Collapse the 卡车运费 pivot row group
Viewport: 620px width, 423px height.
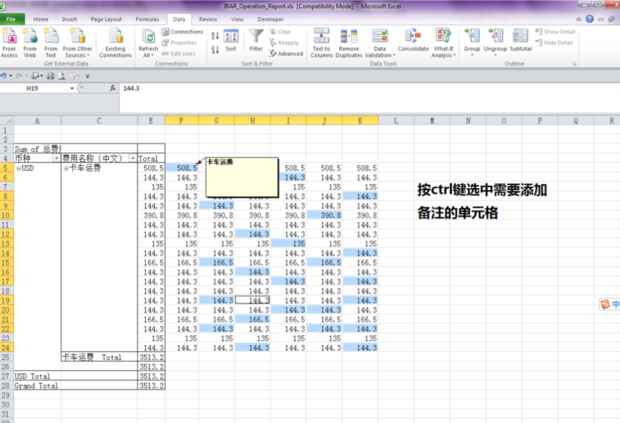66,168
